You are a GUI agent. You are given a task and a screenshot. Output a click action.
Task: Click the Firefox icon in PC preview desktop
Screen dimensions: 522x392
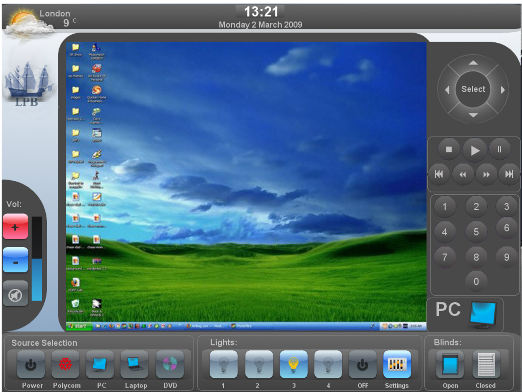tap(75, 284)
